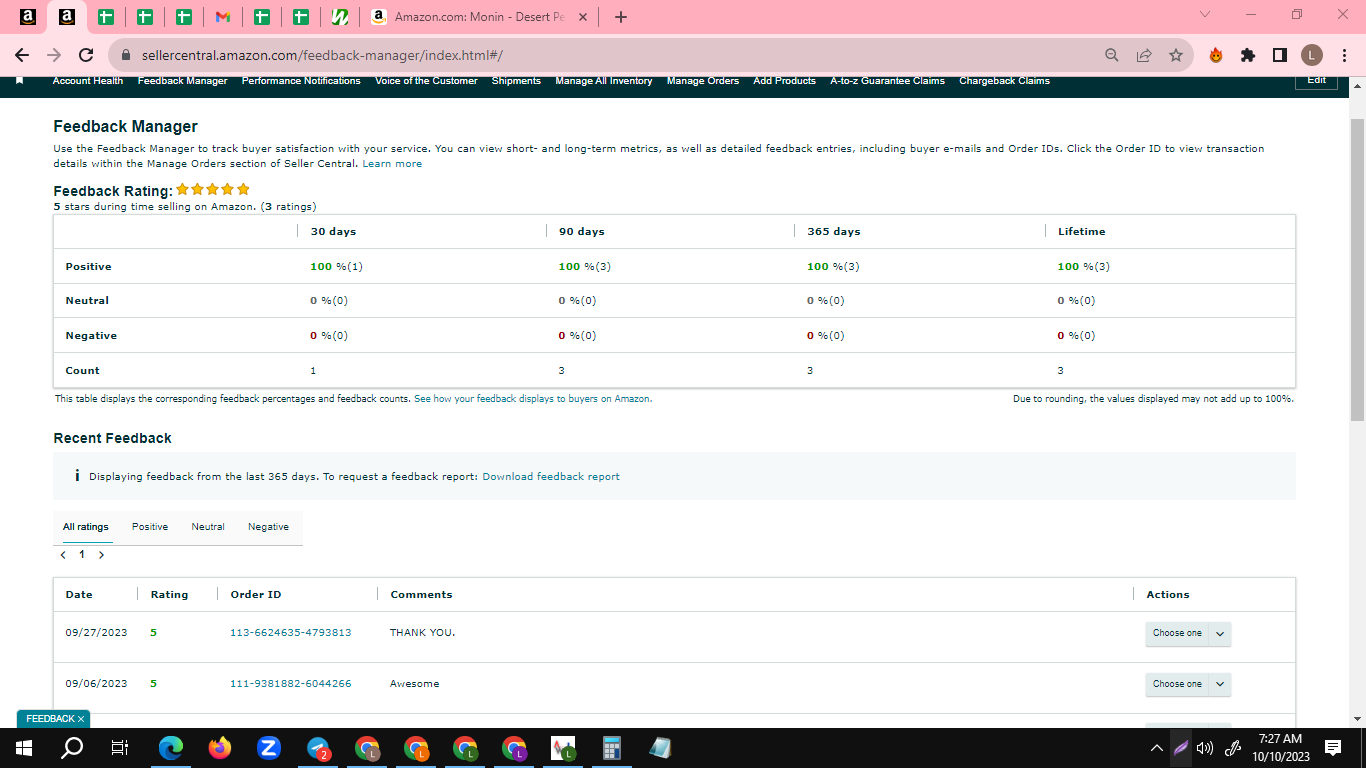Switch to the Gmail browser tab

223,17
